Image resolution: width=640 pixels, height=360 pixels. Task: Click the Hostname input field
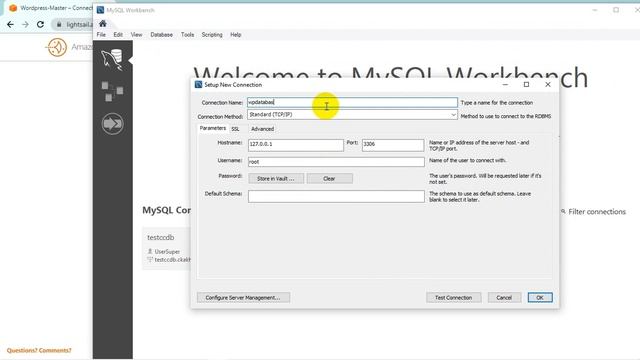296,144
